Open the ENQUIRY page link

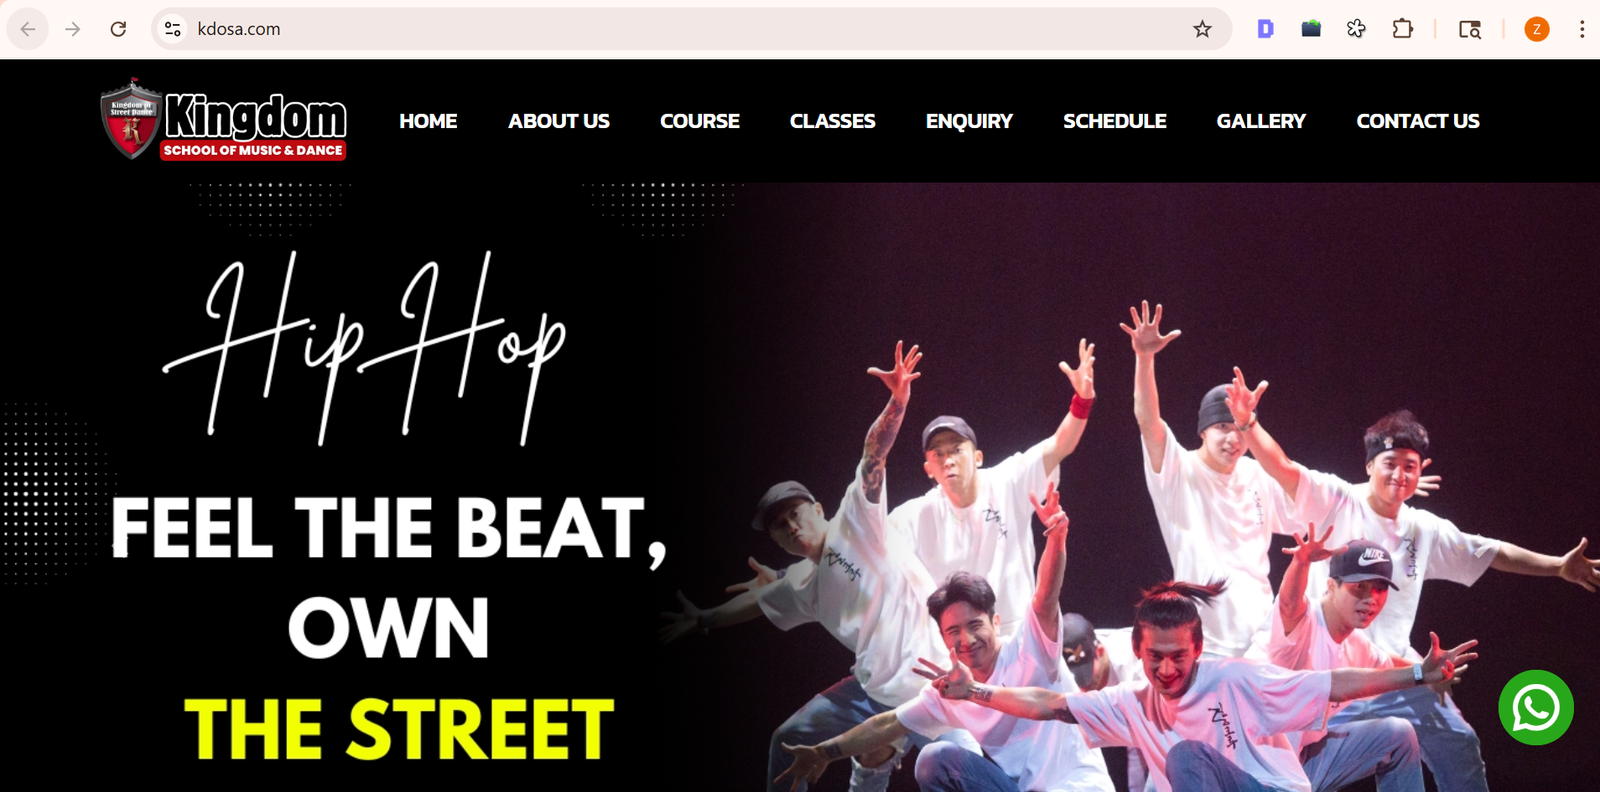point(969,121)
